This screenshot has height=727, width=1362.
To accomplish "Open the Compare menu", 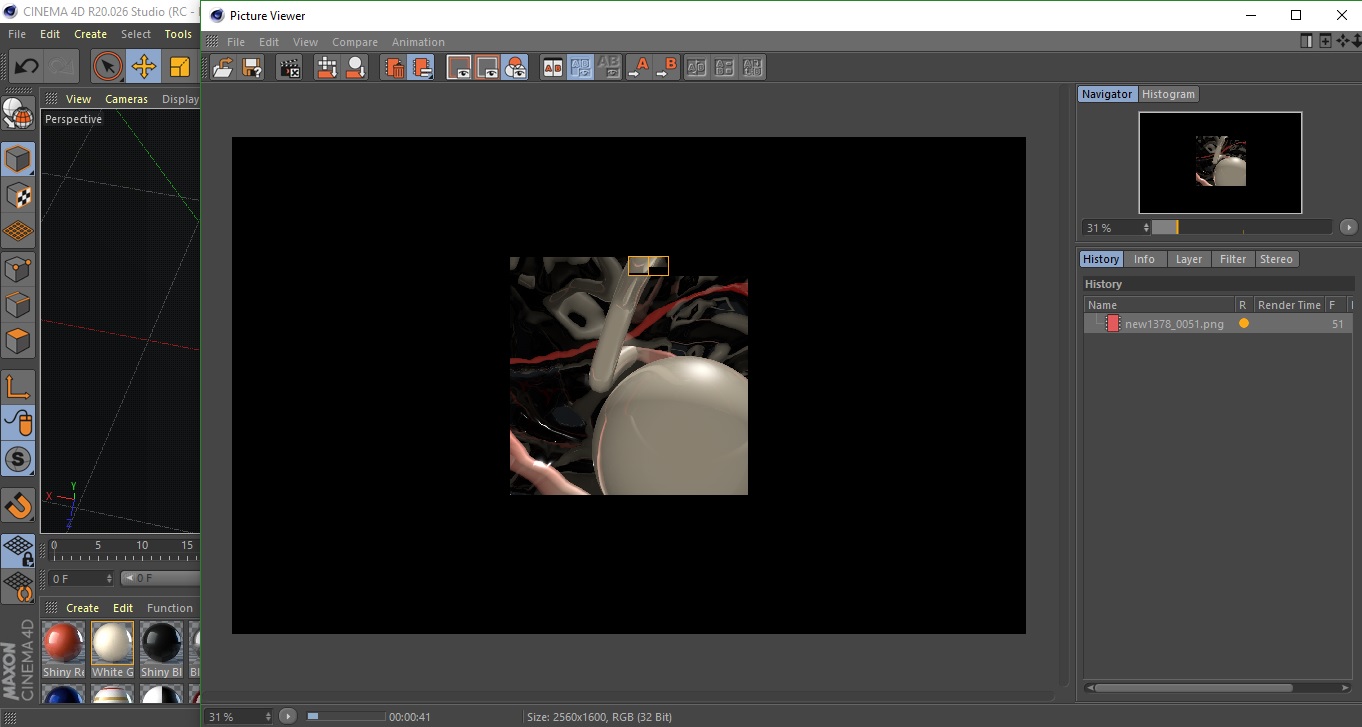I will [x=355, y=42].
